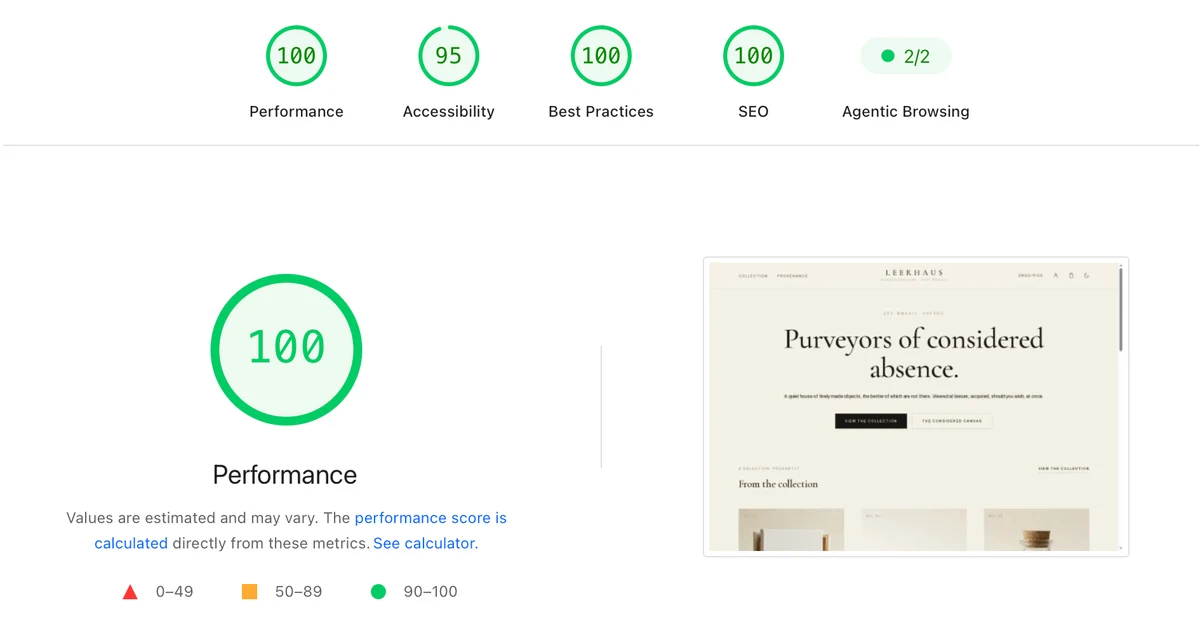Viewport: 1200px width, 630px height.
Task: Click the LEERHAUS logo in the thumbnail
Action: click(x=914, y=272)
